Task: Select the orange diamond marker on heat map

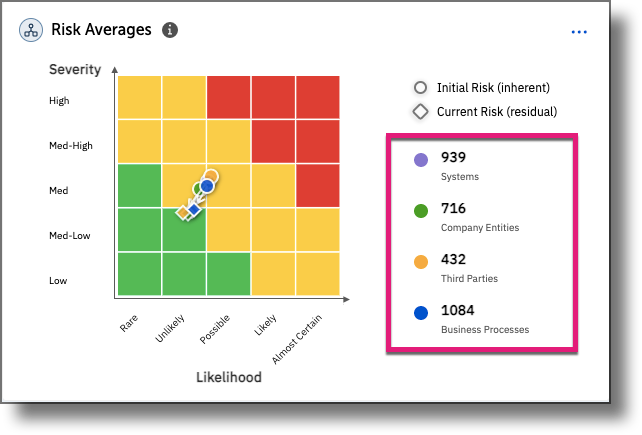Action: coord(183,212)
